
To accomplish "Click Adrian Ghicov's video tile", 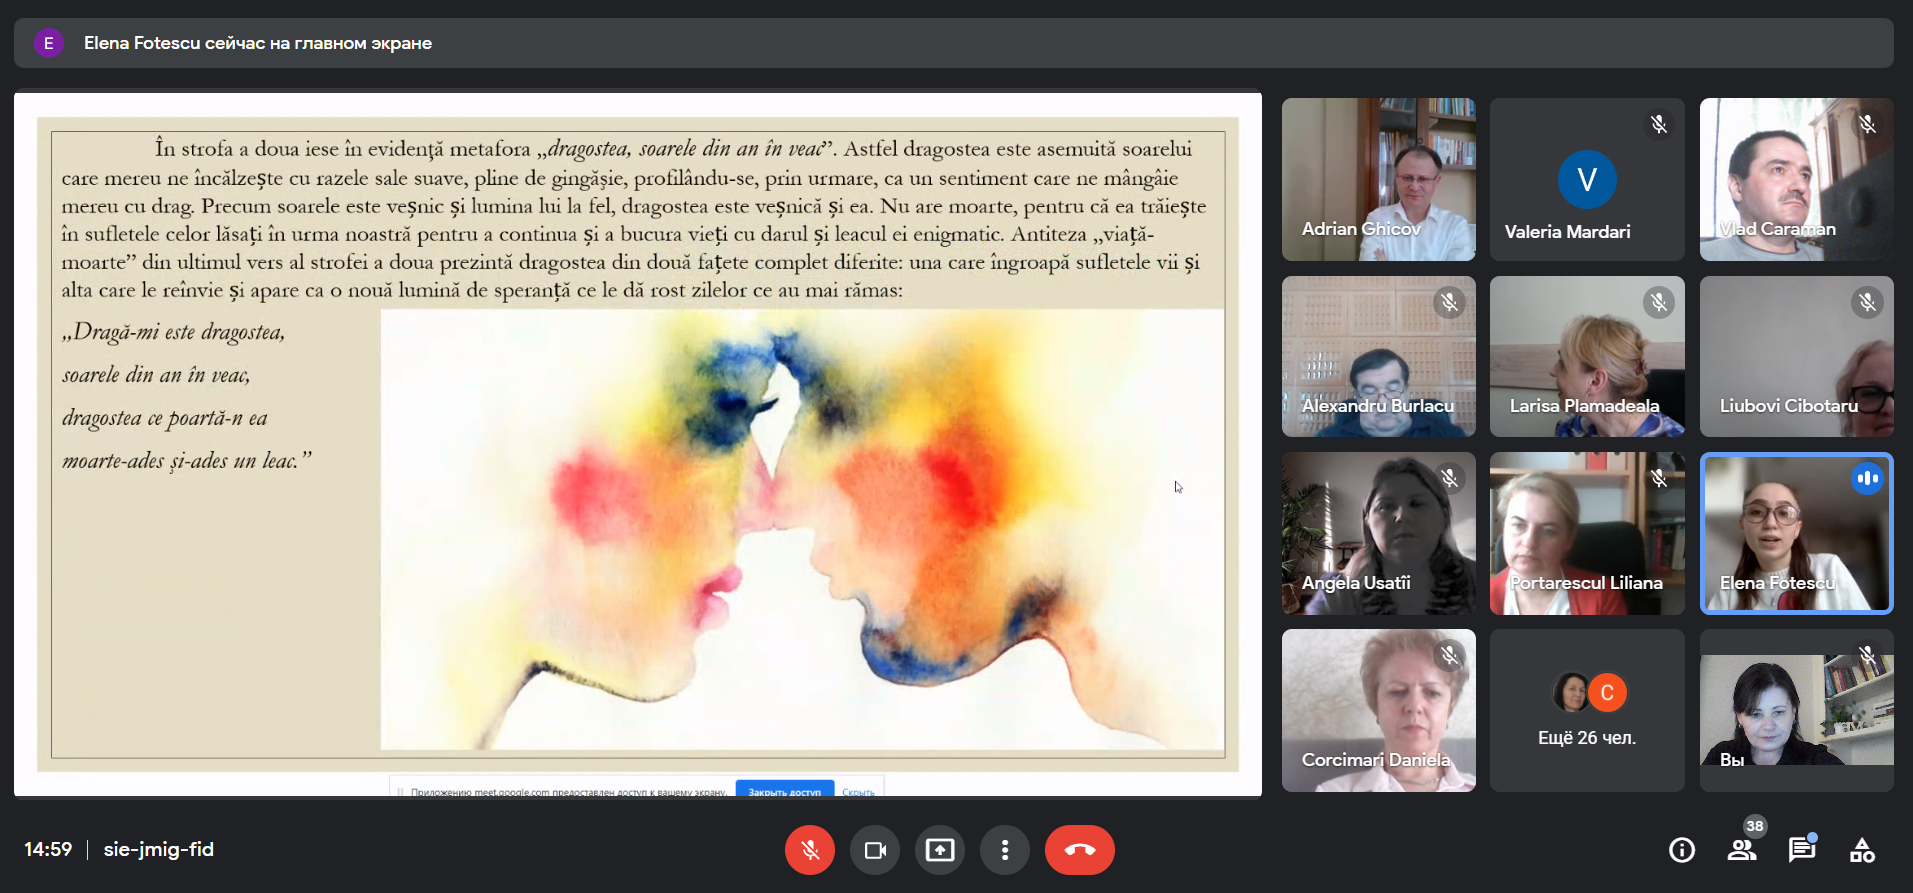I will [1378, 179].
